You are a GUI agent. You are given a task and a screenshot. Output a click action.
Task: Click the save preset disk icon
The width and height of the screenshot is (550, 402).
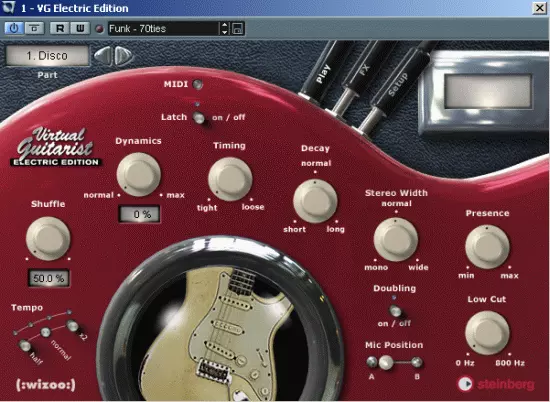238,29
